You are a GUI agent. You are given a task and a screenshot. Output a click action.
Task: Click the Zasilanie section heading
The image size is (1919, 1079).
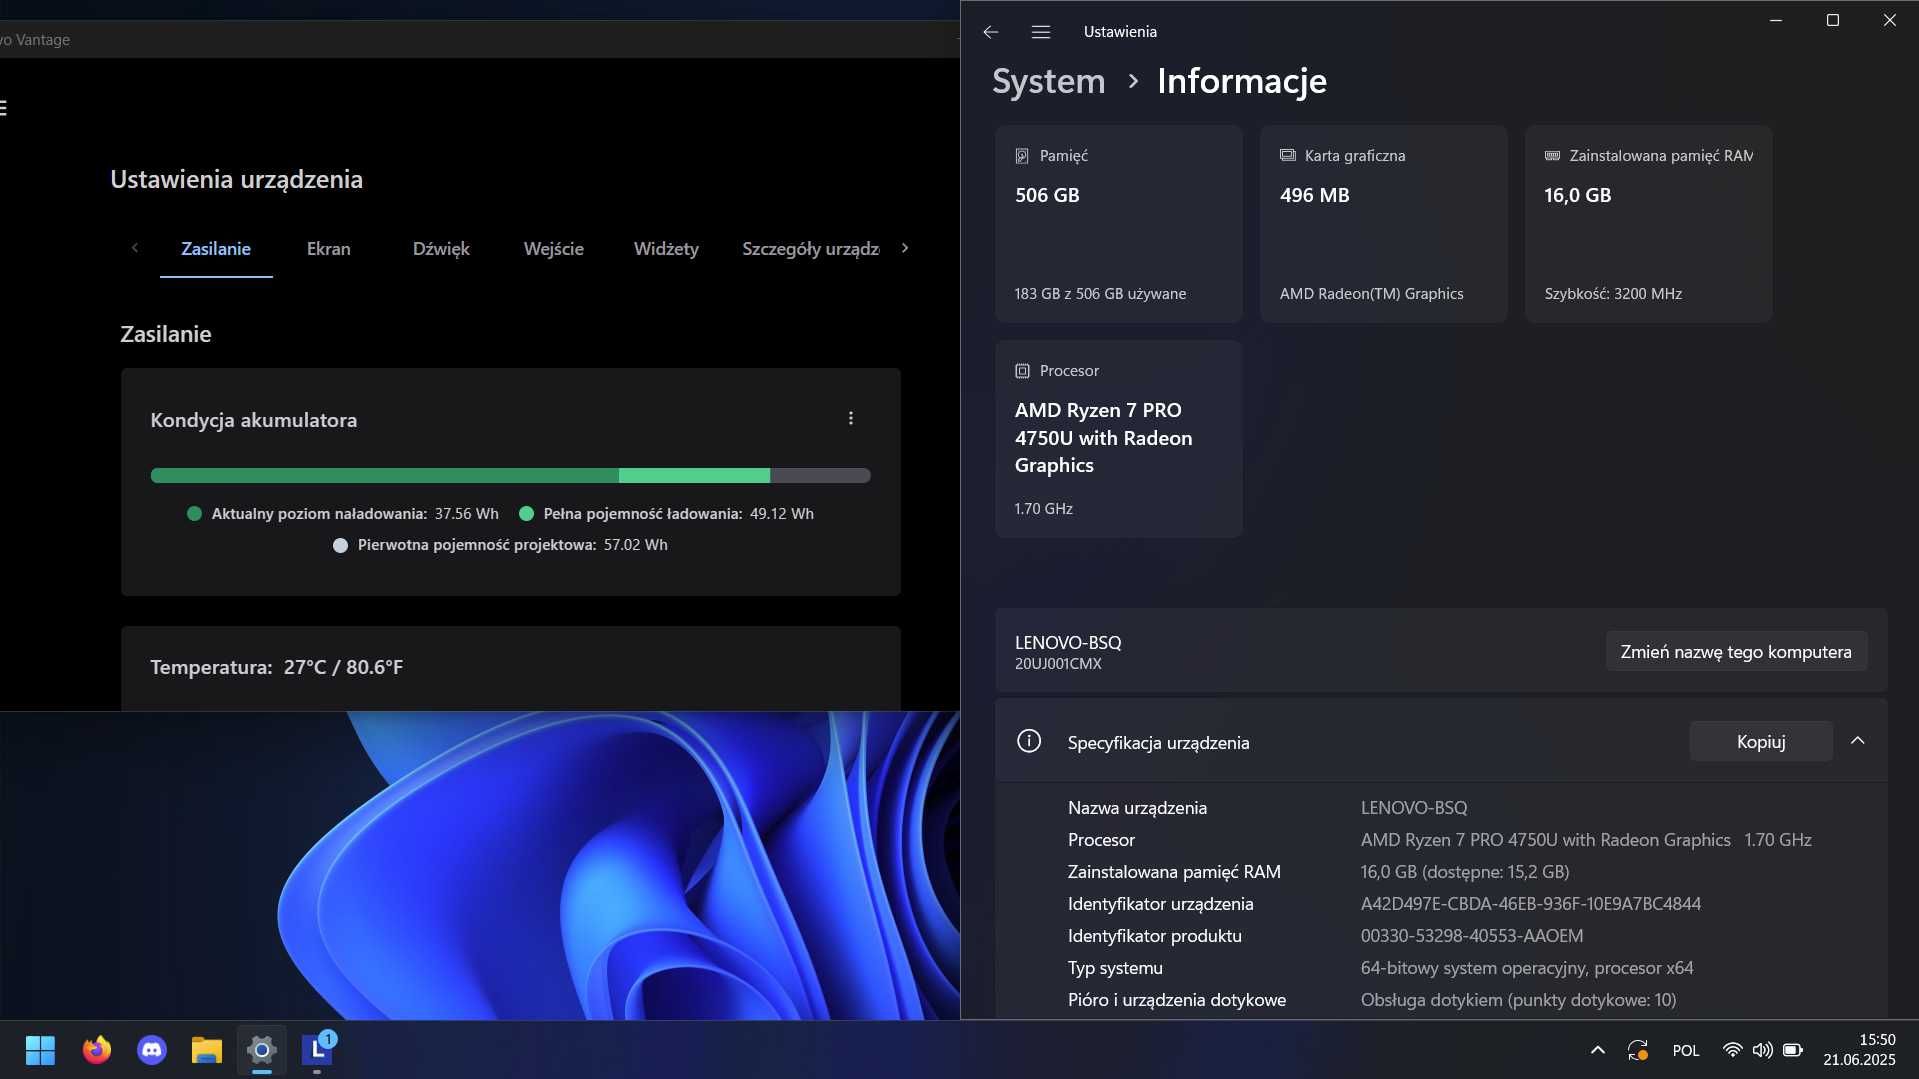pos(166,334)
